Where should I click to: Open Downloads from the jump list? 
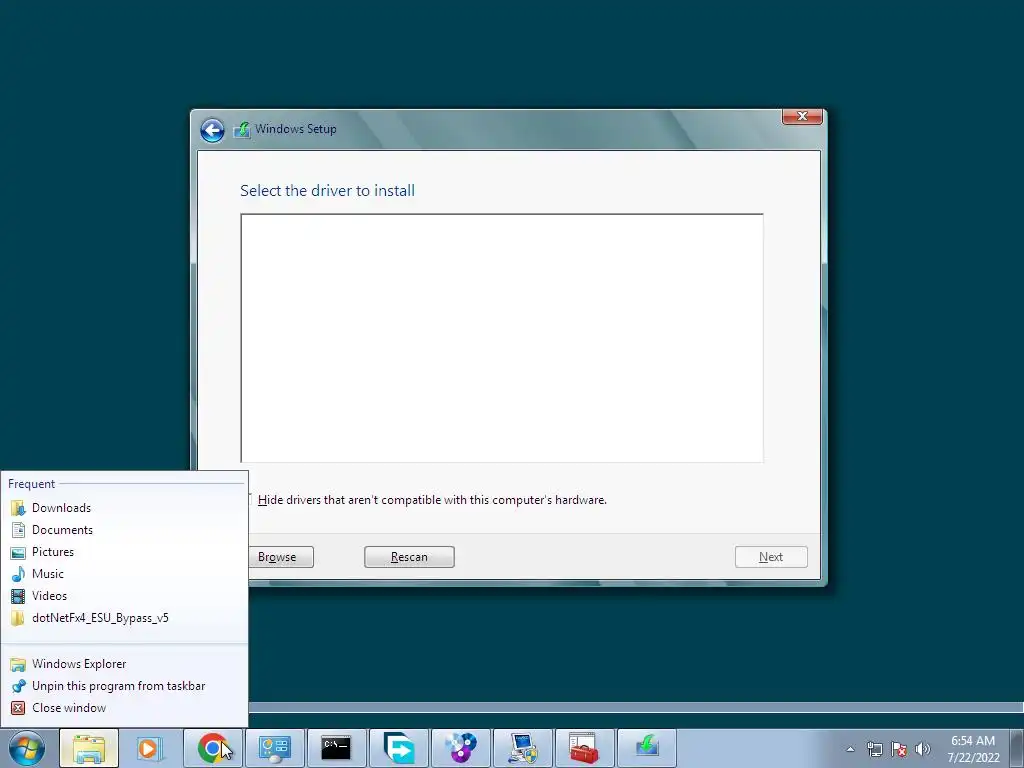pos(124,507)
